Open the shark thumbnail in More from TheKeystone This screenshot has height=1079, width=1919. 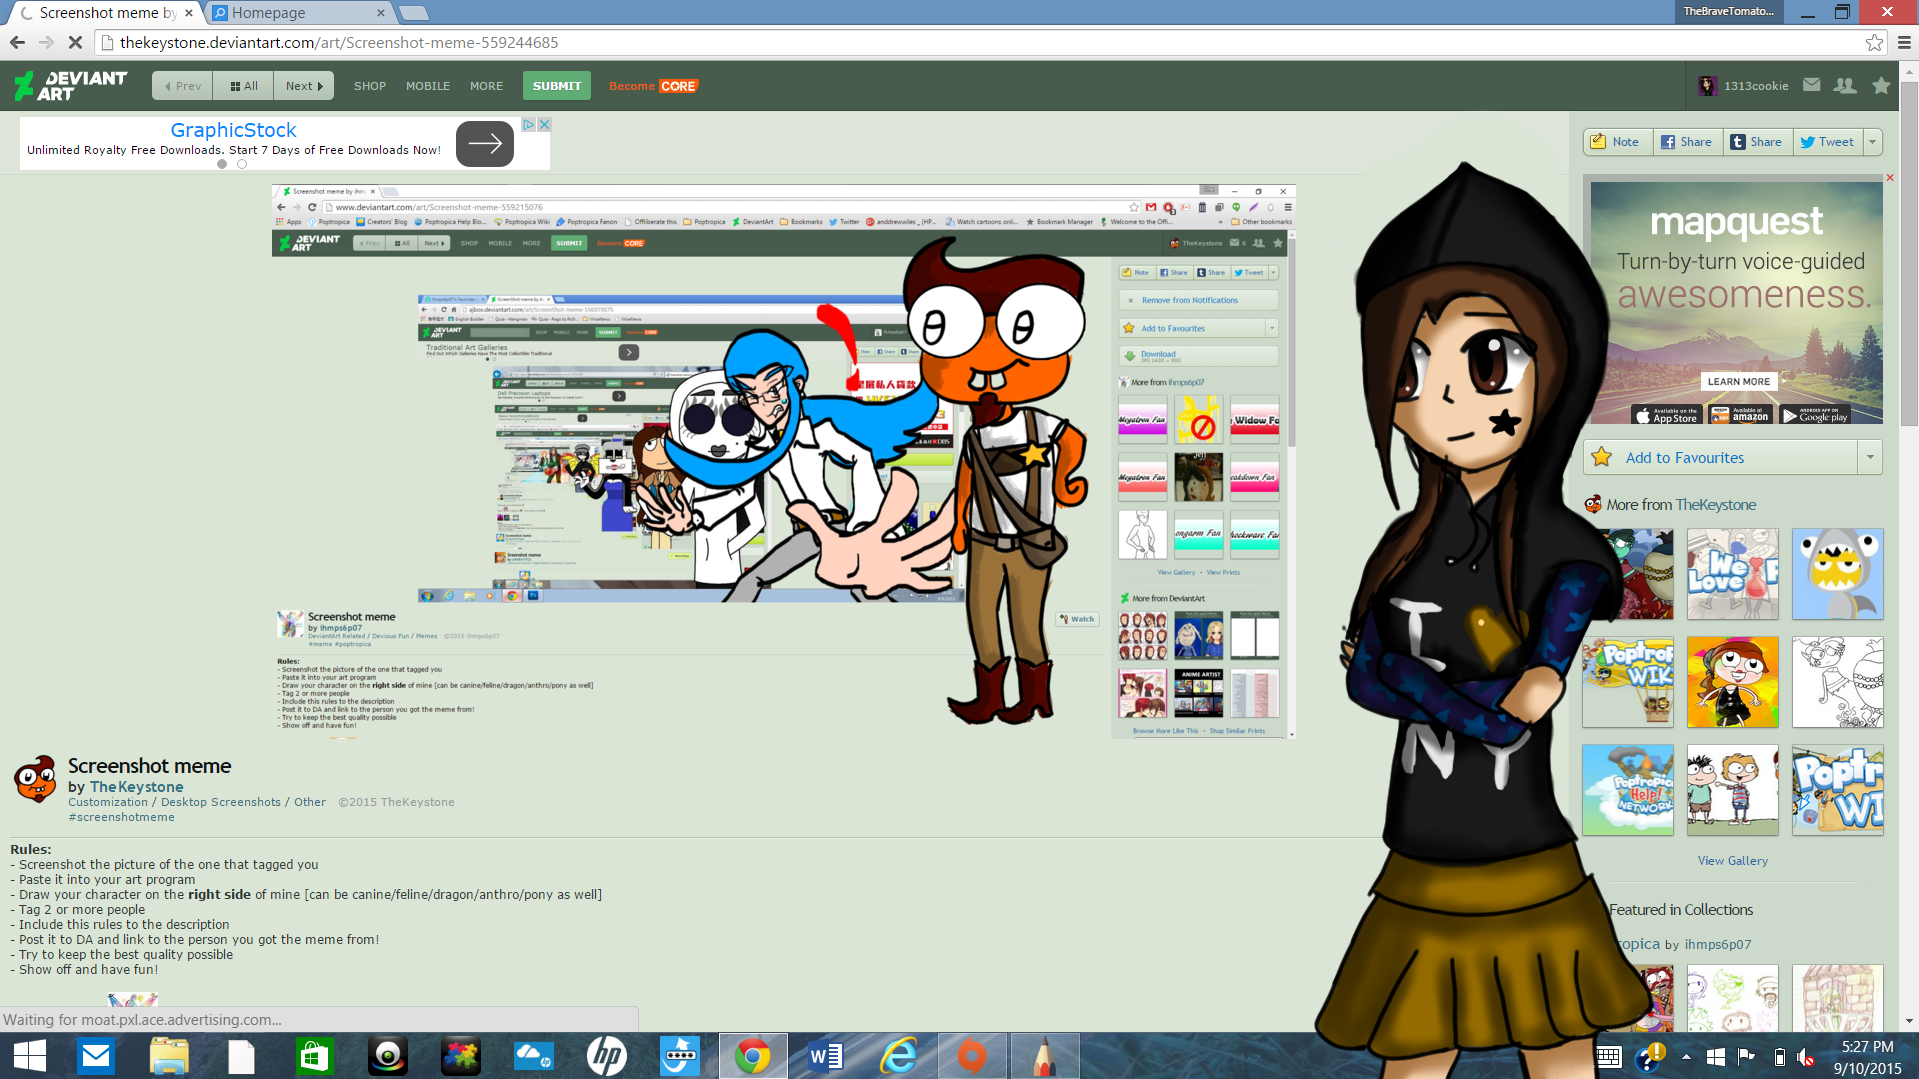1837,574
